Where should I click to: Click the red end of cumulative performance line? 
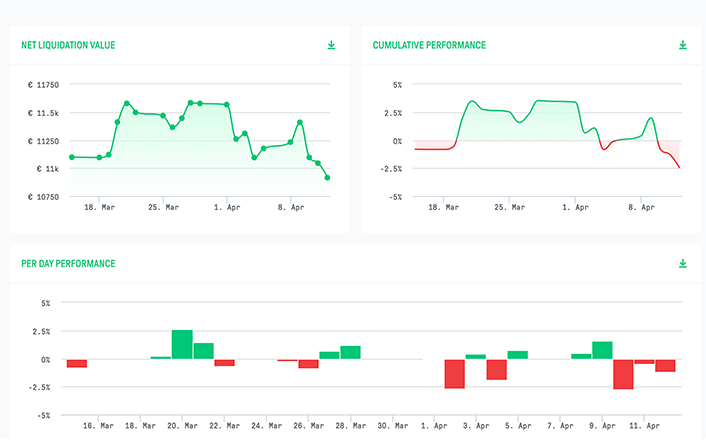pos(677,165)
